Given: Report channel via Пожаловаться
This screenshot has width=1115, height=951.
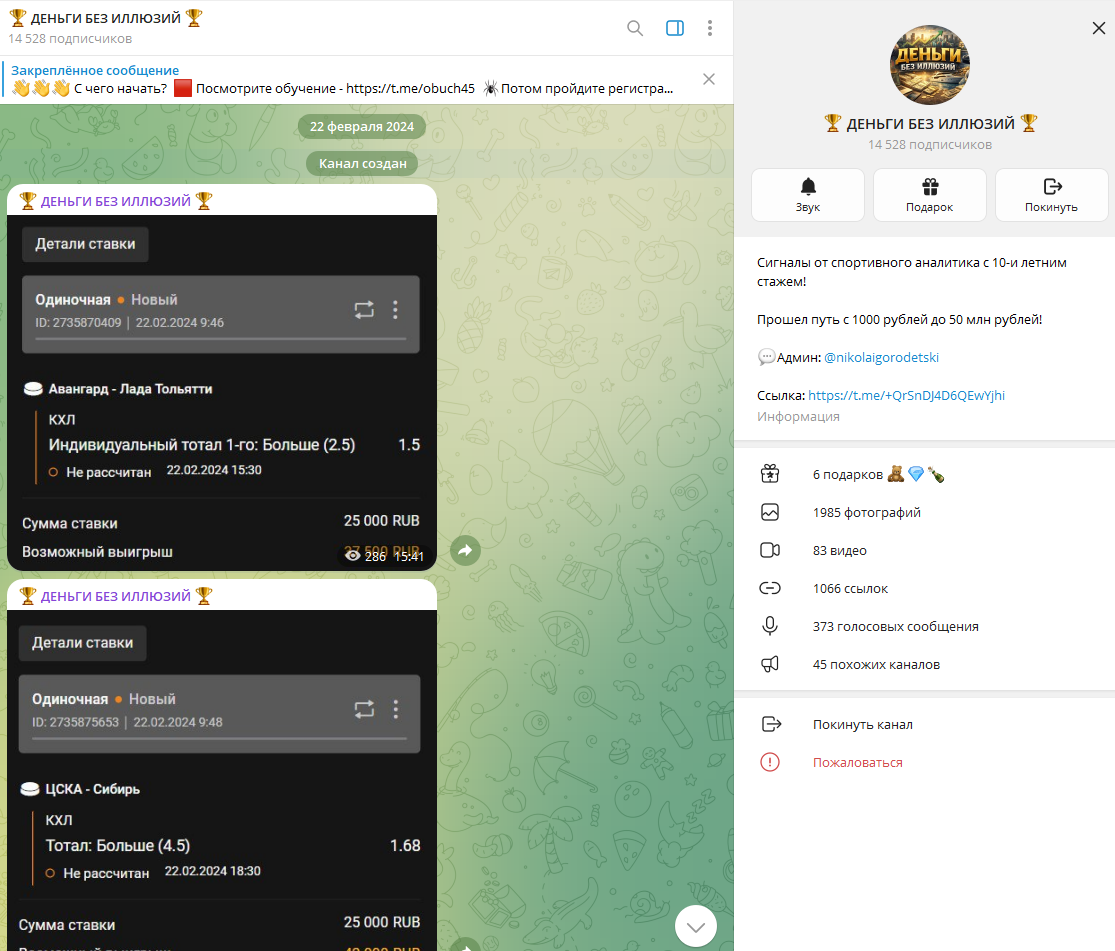Looking at the screenshot, I should pyautogui.click(x=924, y=763).
